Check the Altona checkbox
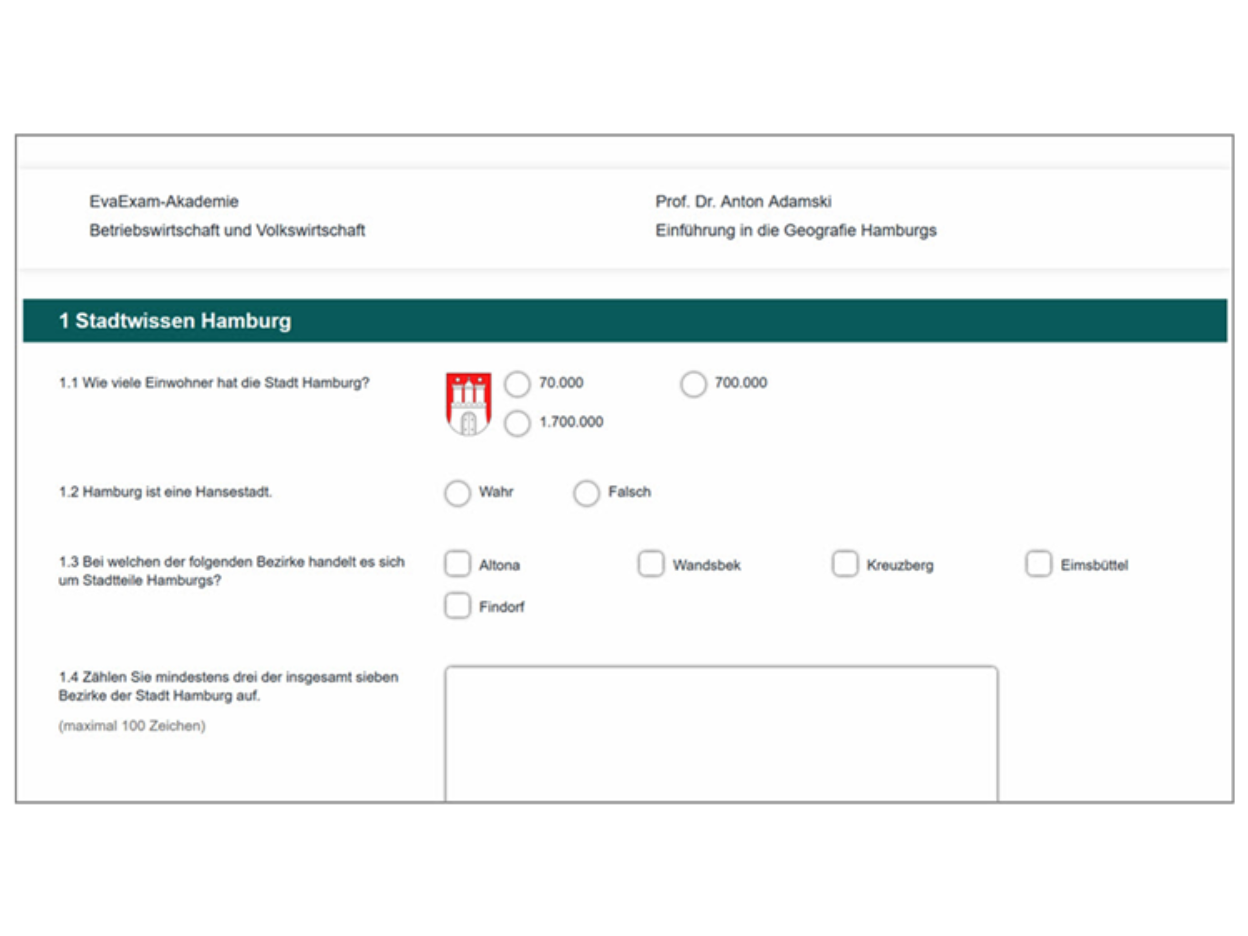This screenshot has width=1248, height=936. (457, 565)
